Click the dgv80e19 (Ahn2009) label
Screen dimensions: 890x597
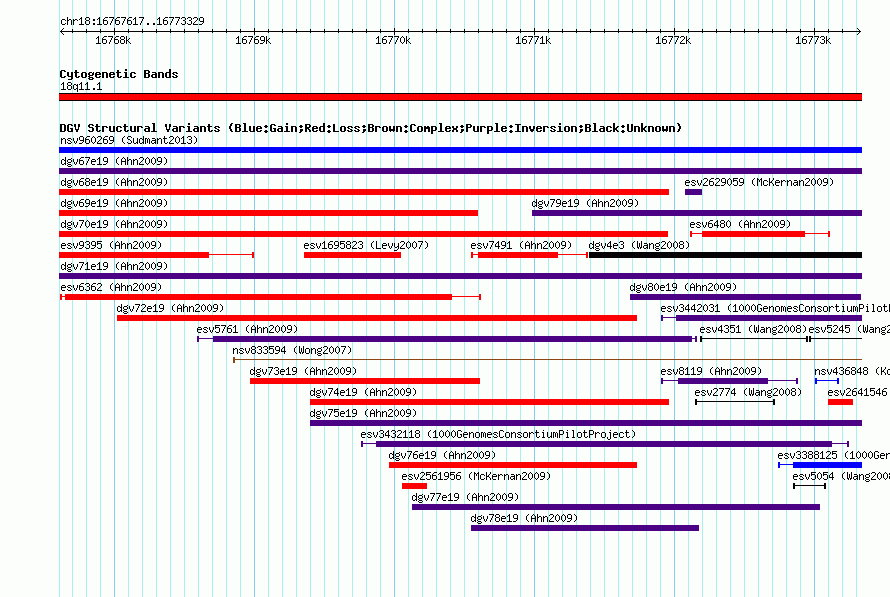[683, 287]
